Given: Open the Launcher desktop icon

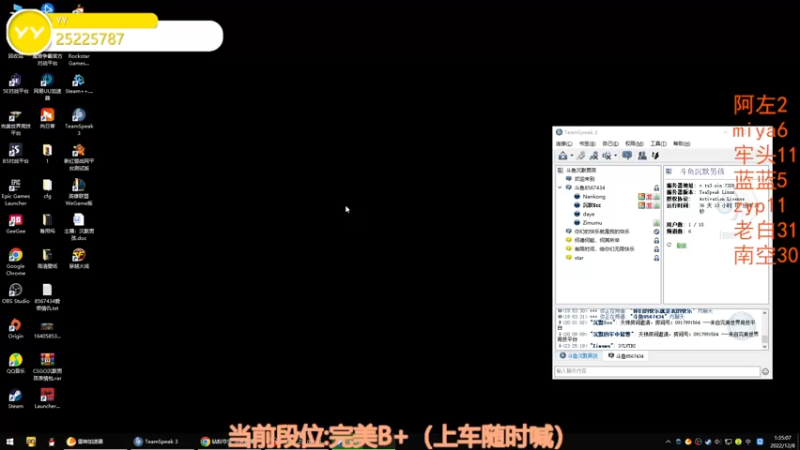Looking at the screenshot, I should pos(47,398).
